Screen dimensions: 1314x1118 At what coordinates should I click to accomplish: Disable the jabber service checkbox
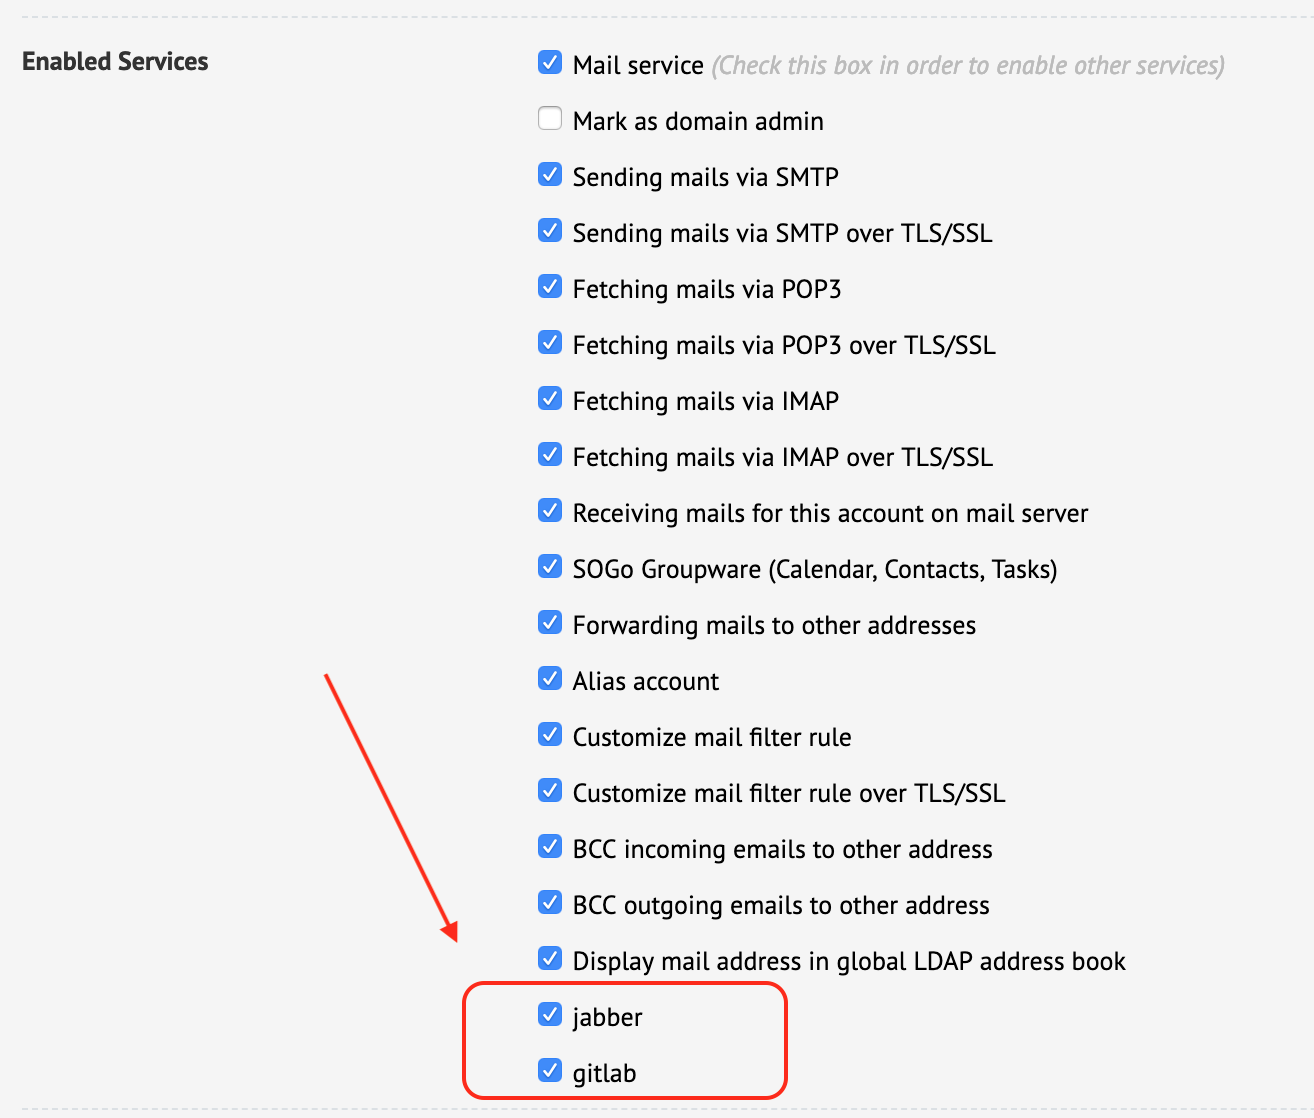[x=550, y=1015]
